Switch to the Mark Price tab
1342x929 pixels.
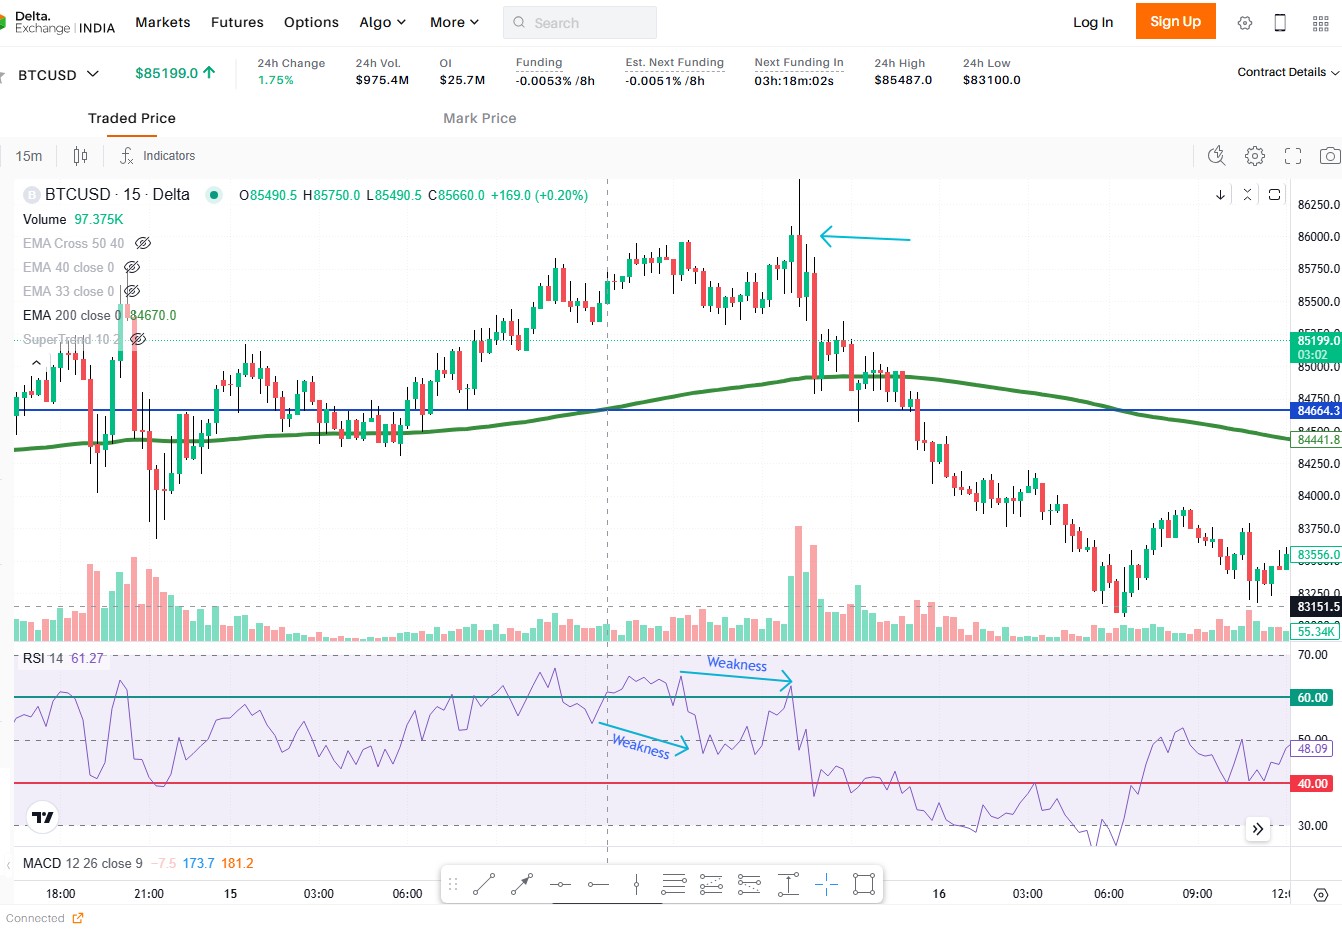tap(479, 118)
